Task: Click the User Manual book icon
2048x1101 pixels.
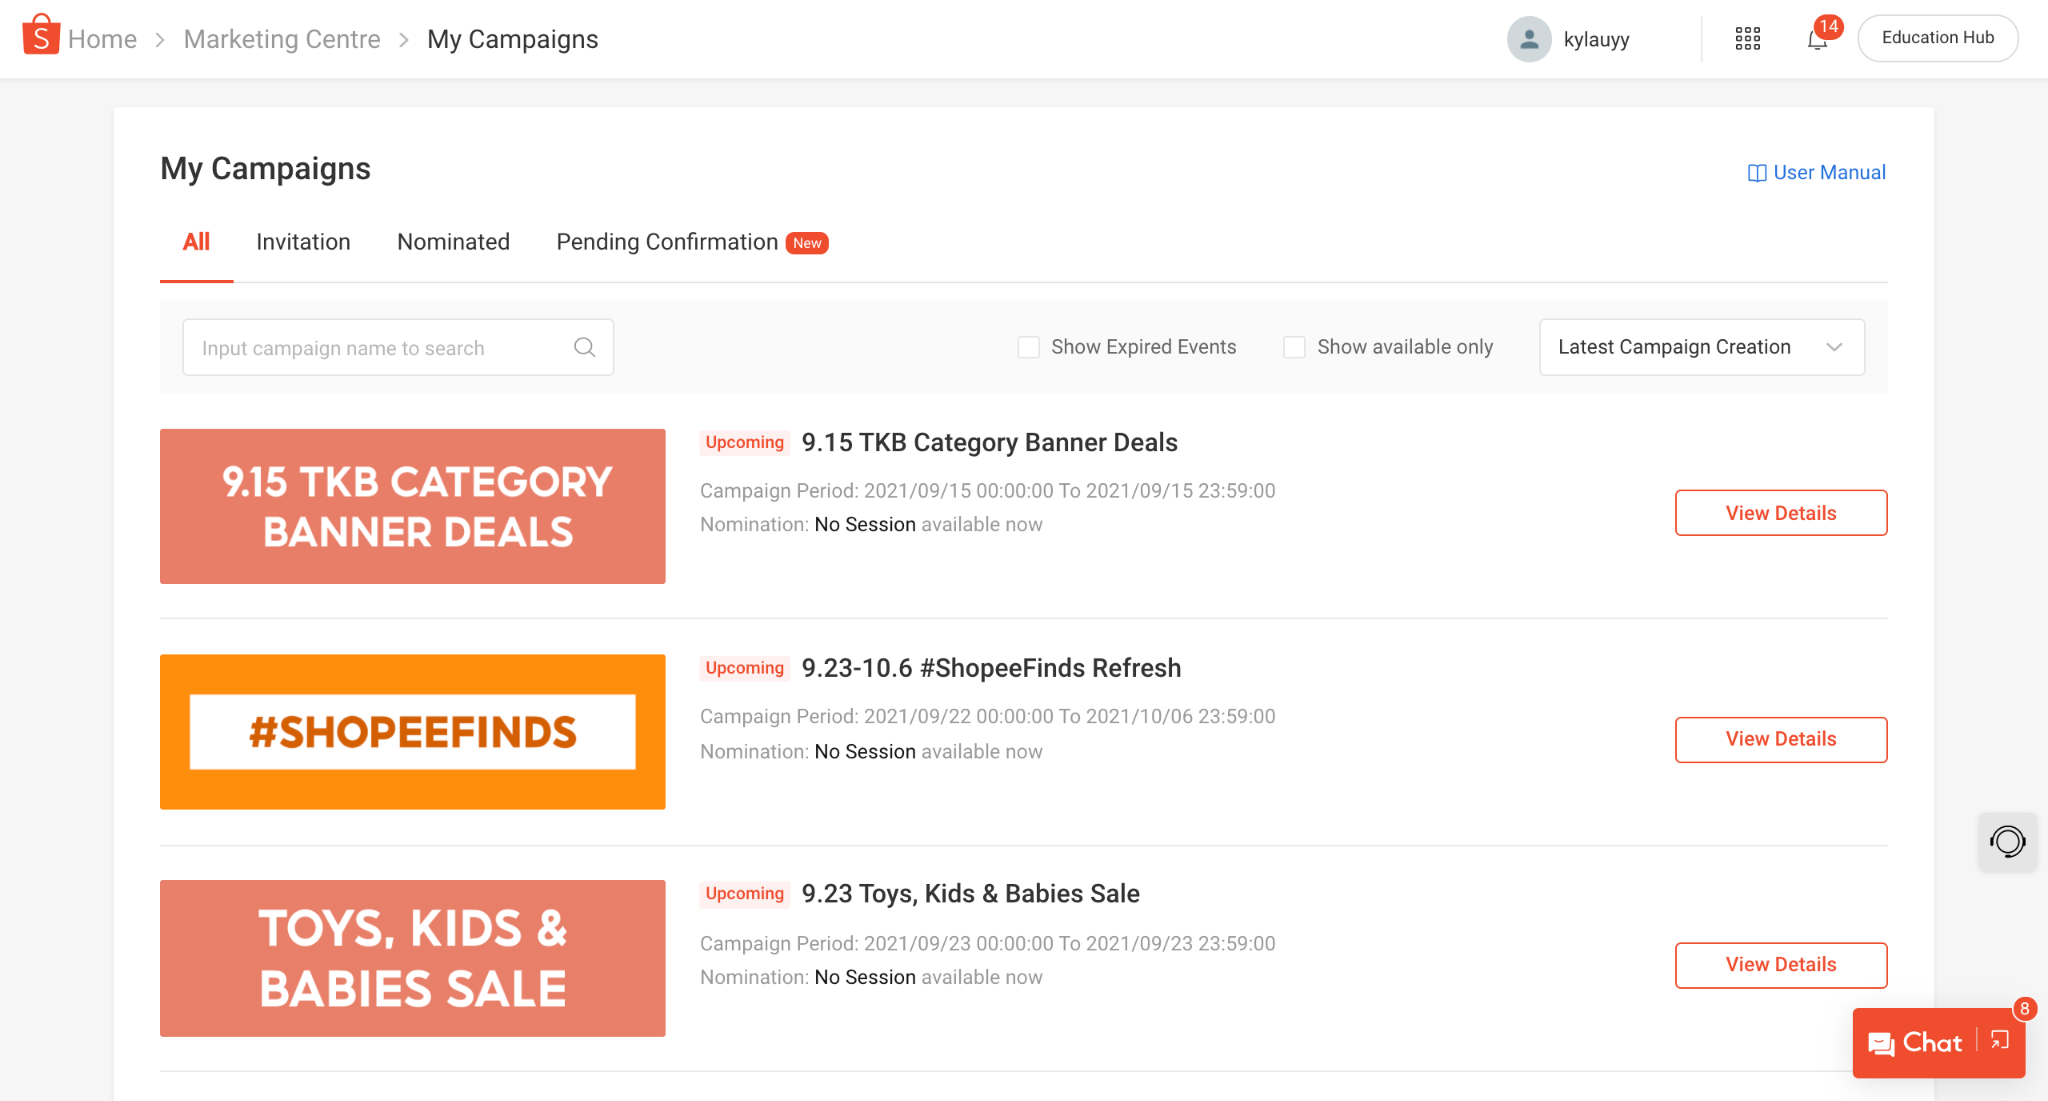Action: pyautogui.click(x=1756, y=173)
